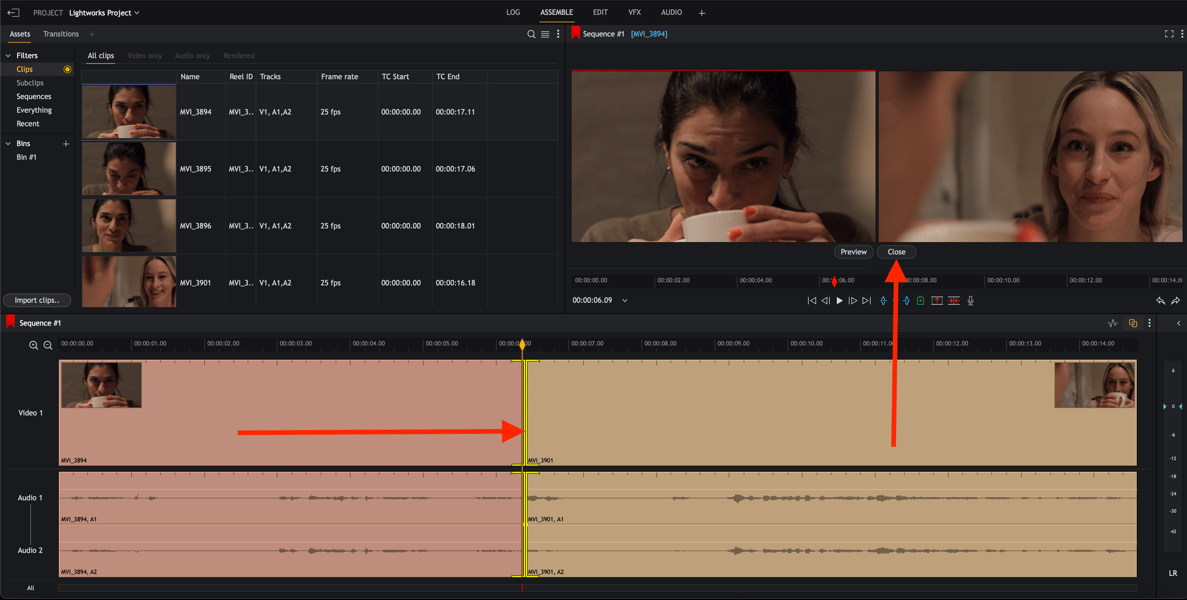Click the undo arrow icon
Viewport: 1187px width, 600px height.
pyautogui.click(x=1161, y=301)
